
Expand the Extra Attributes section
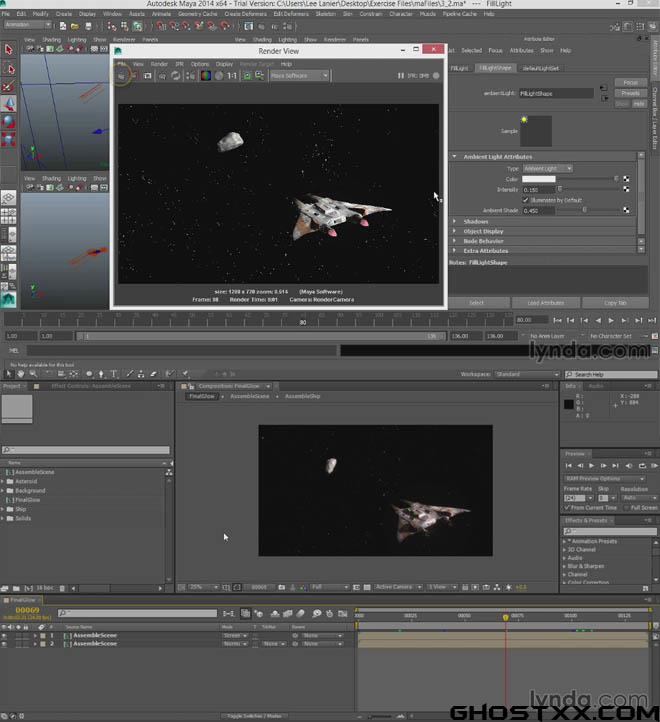[x=455, y=250]
